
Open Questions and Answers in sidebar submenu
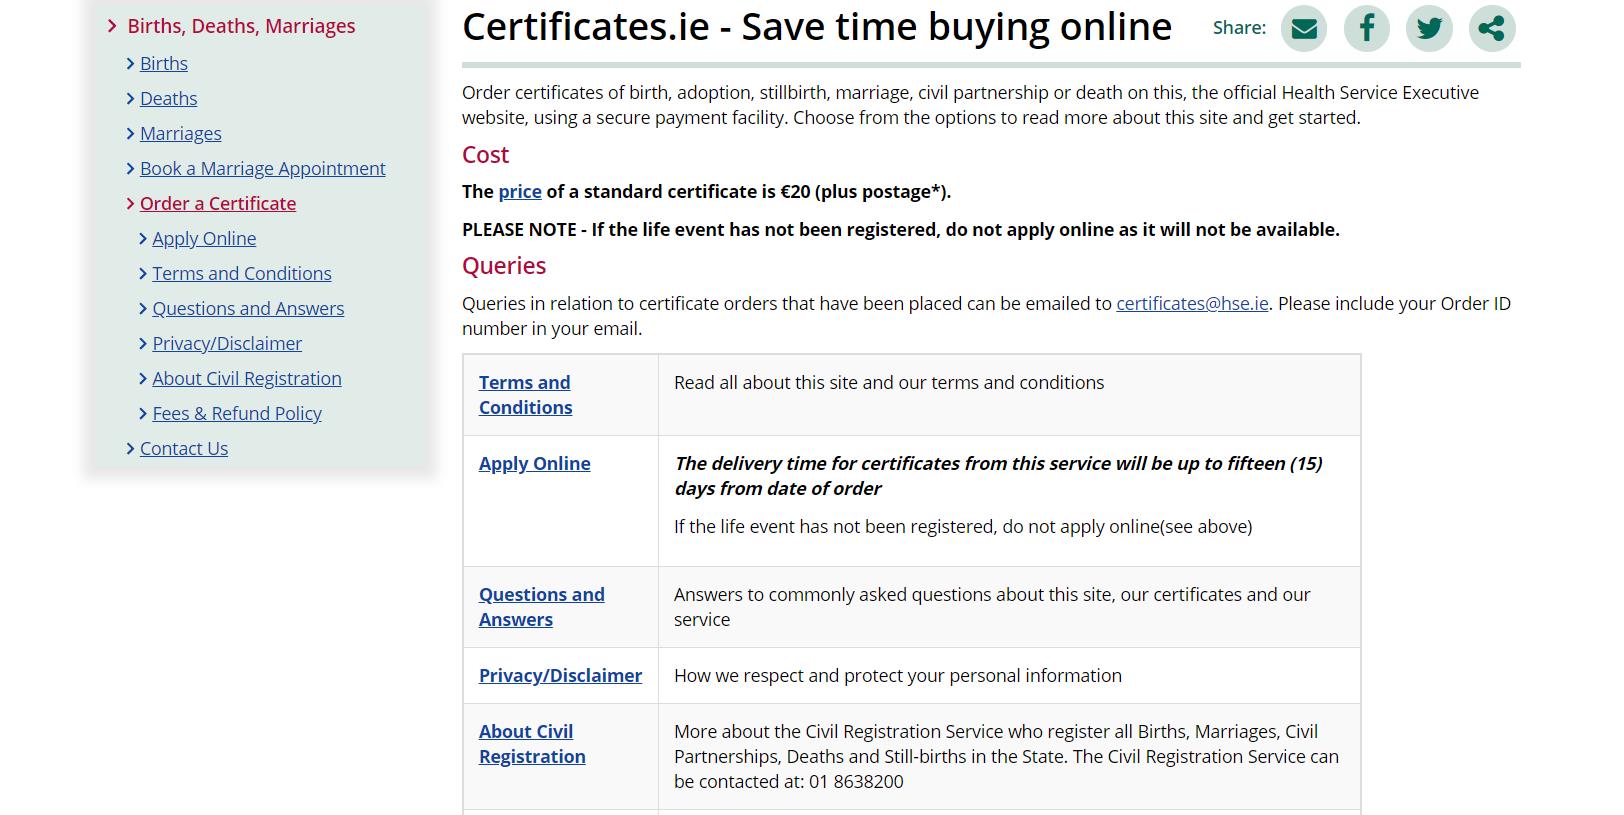pos(248,308)
